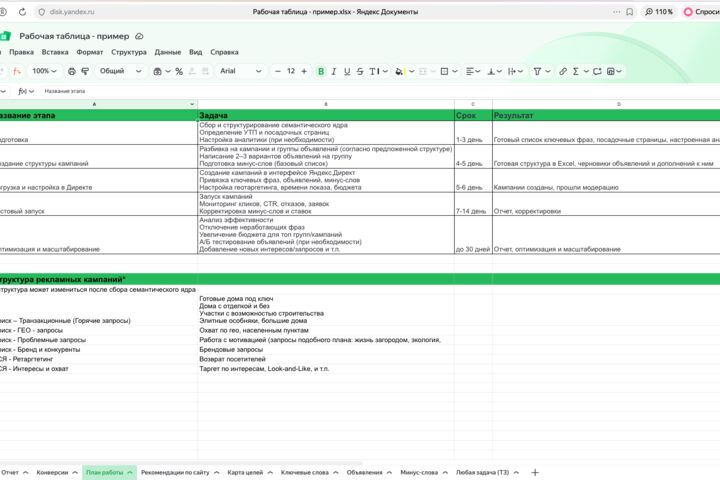Toggle underline formatting

(x=347, y=71)
